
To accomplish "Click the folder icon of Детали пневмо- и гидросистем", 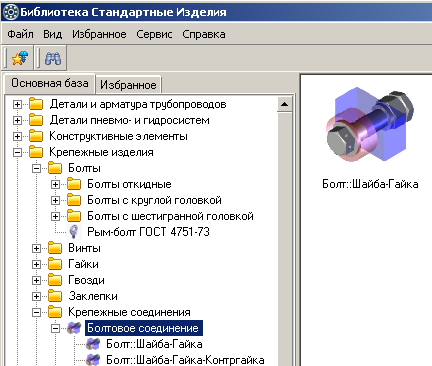I will pyautogui.click(x=36, y=120).
